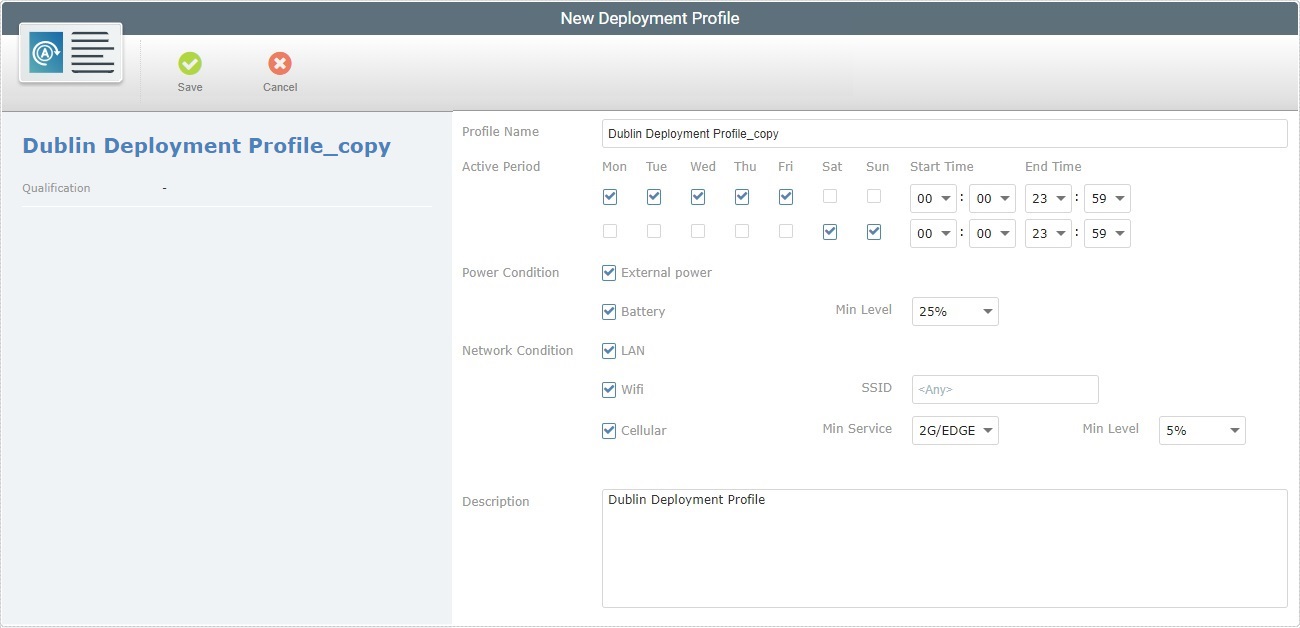1300x628 pixels.
Task: Uncheck the Friday checkbox
Action: pyautogui.click(x=786, y=196)
